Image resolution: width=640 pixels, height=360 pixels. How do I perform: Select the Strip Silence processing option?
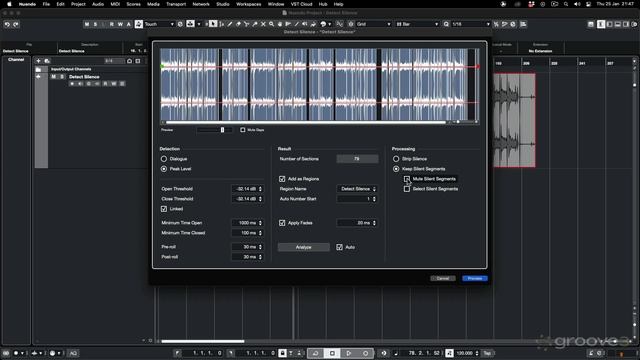coord(396,159)
